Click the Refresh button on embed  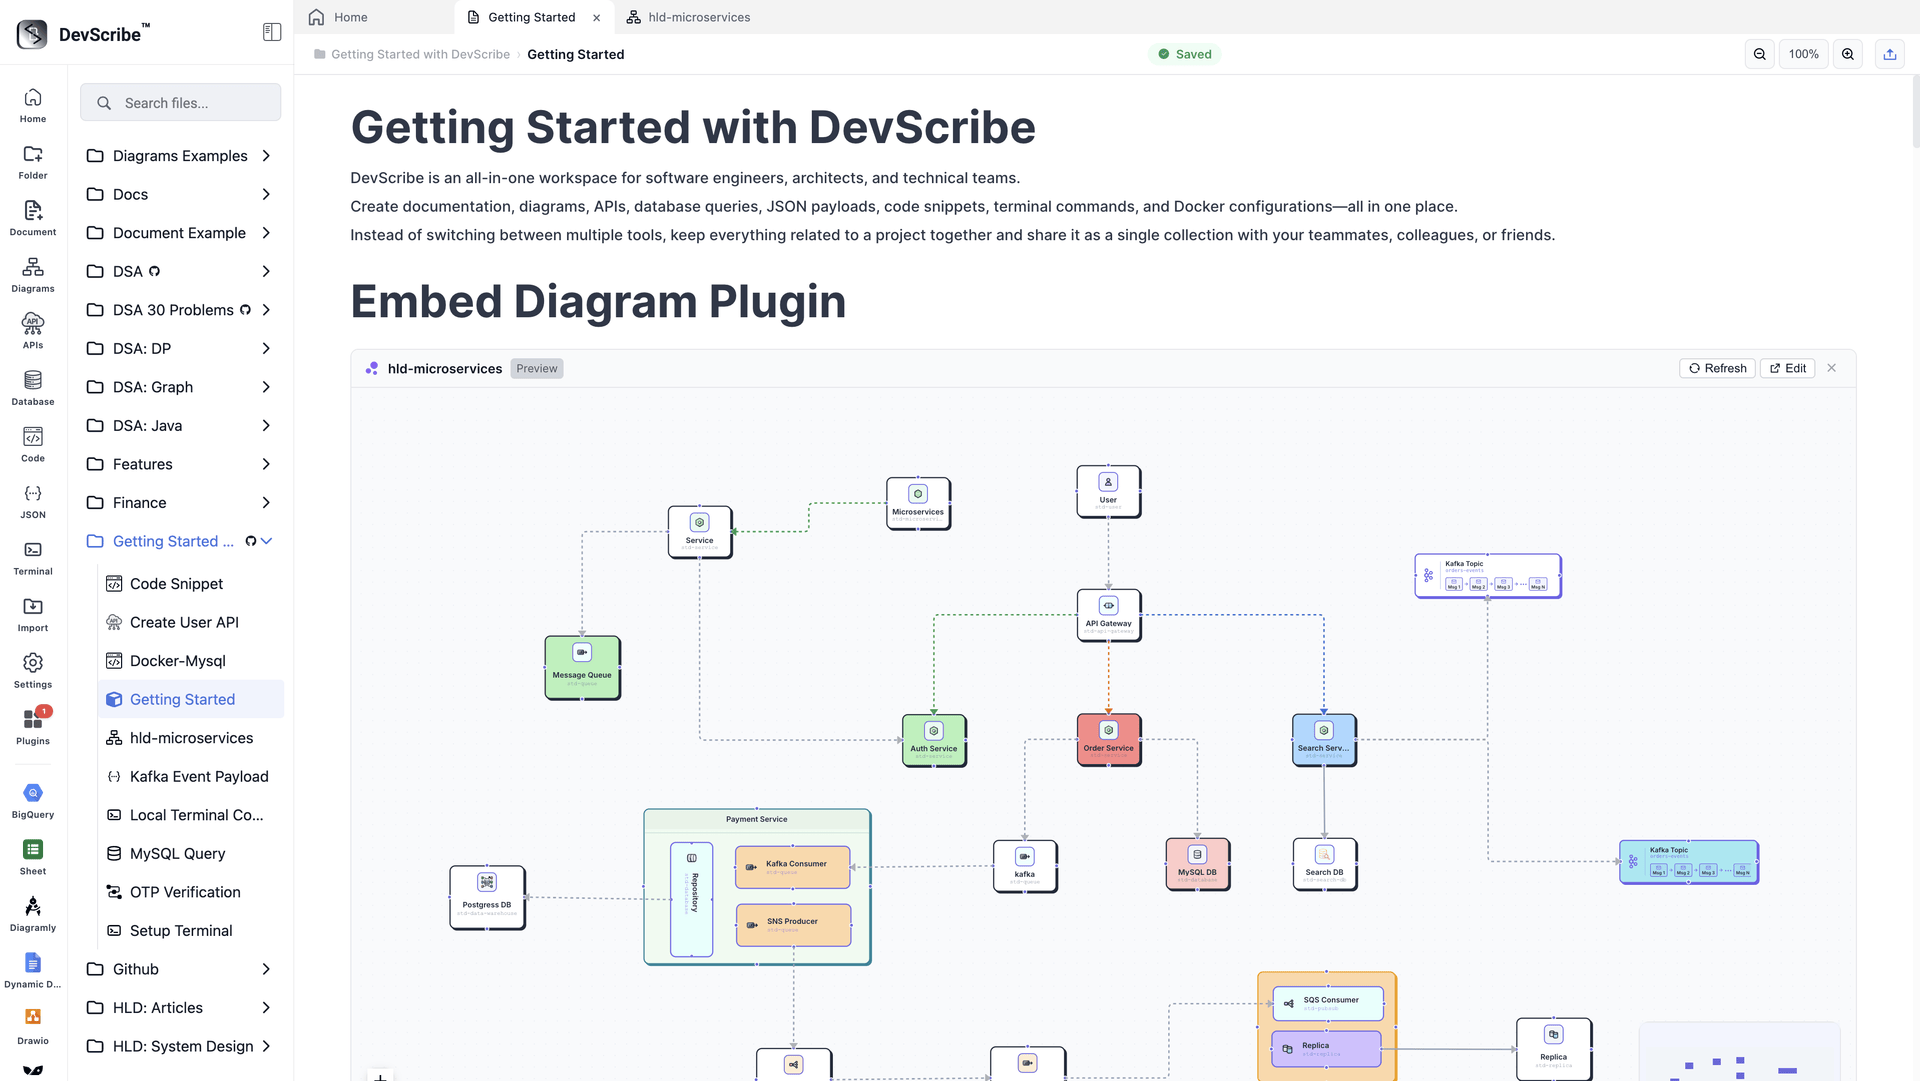(x=1717, y=368)
